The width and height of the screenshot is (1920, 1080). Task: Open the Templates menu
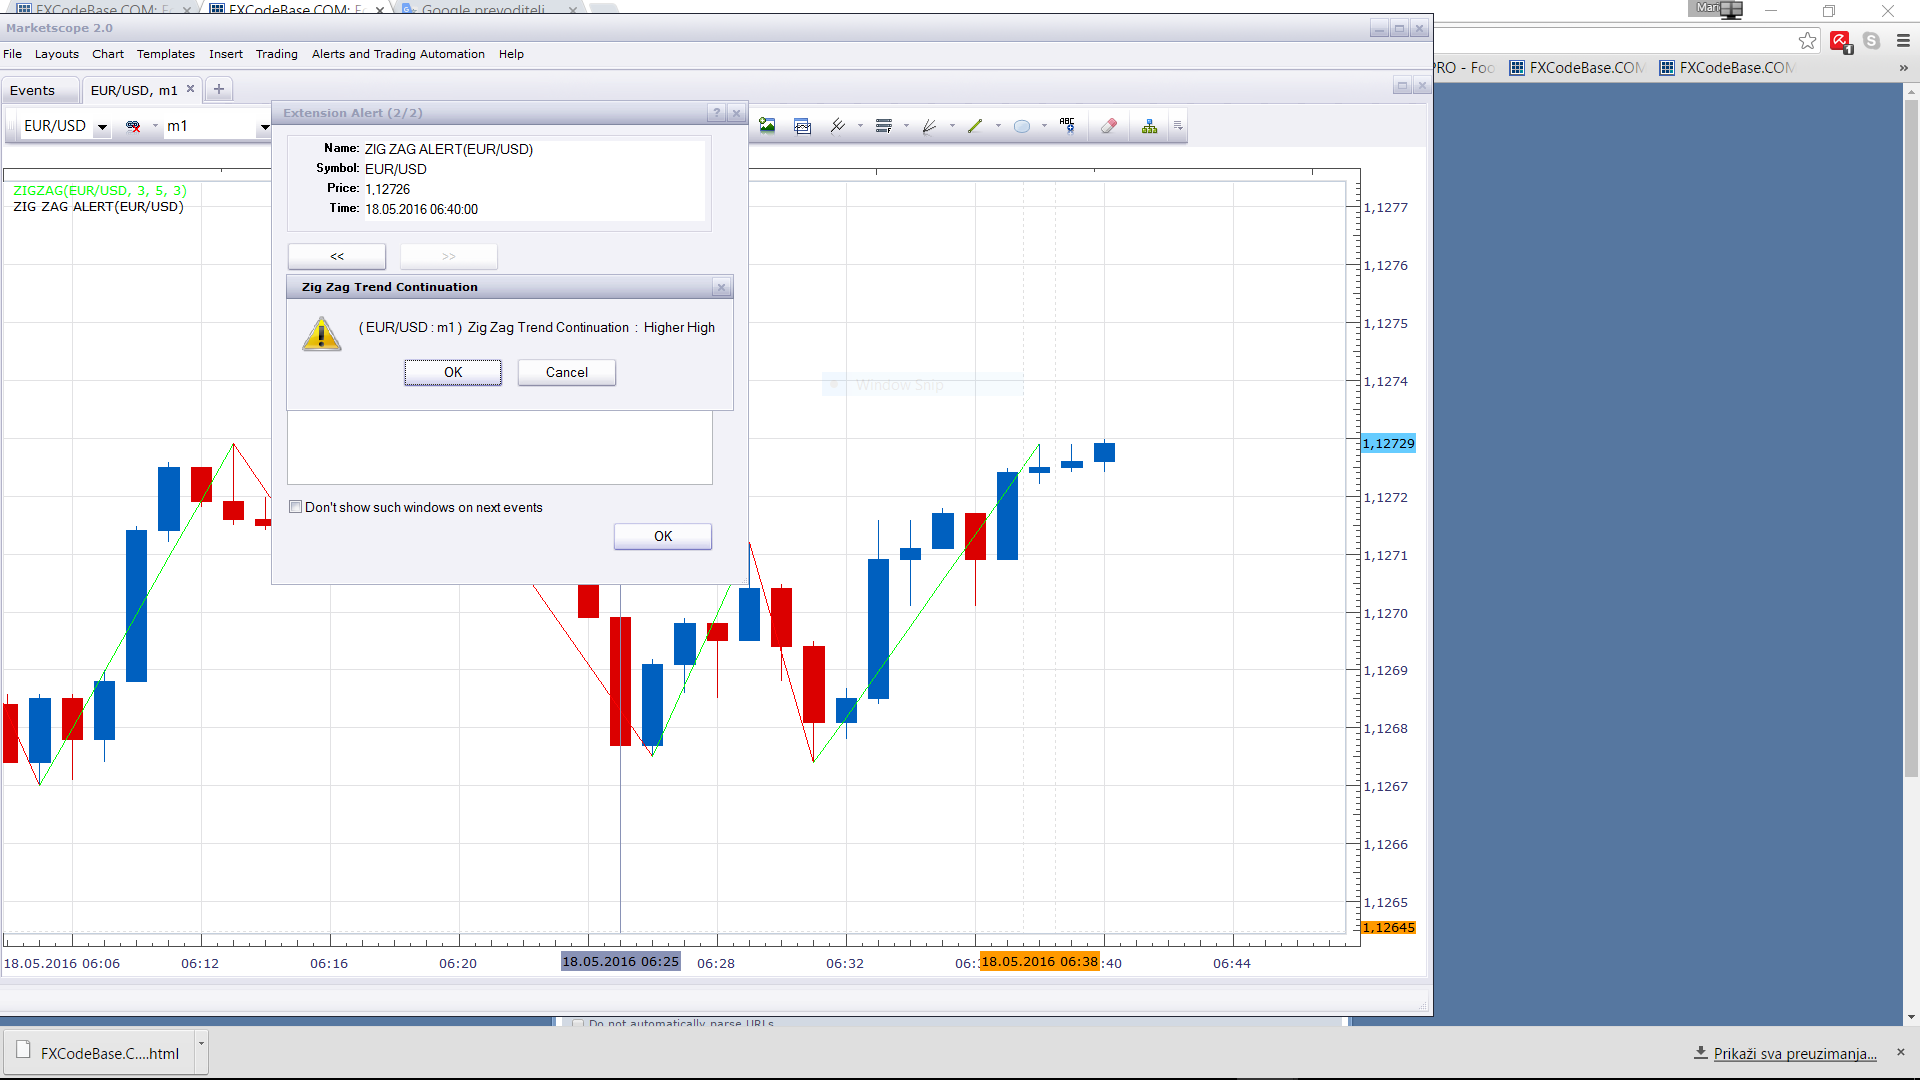pyautogui.click(x=166, y=54)
